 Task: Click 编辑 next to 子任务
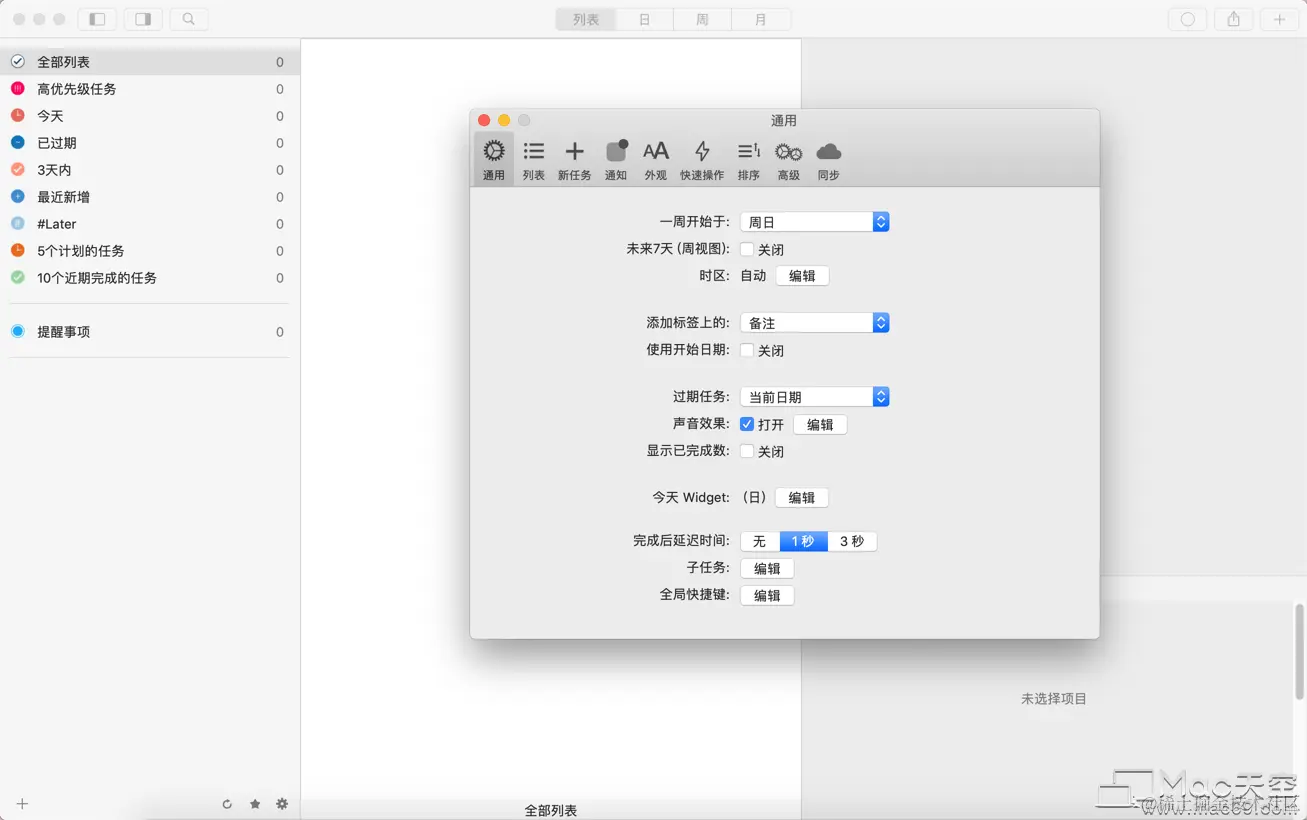point(767,569)
